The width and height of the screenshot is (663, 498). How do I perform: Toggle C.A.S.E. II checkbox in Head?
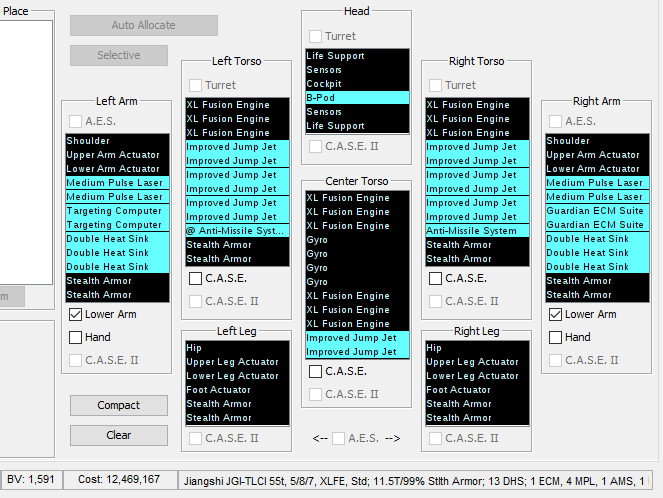tap(315, 147)
